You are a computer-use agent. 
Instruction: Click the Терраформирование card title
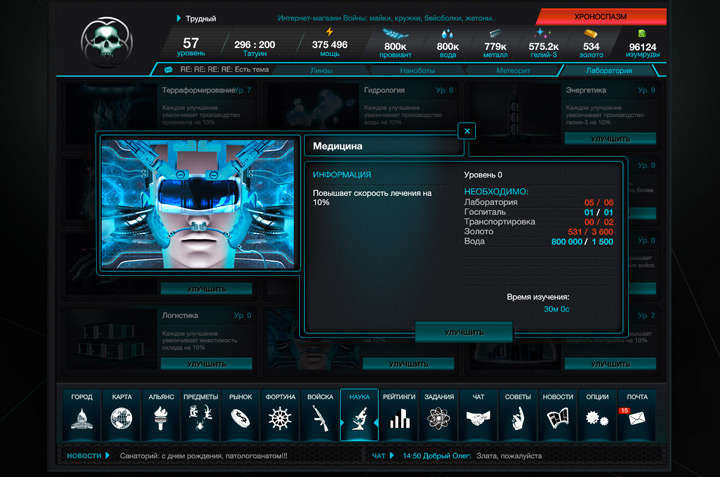pos(199,90)
